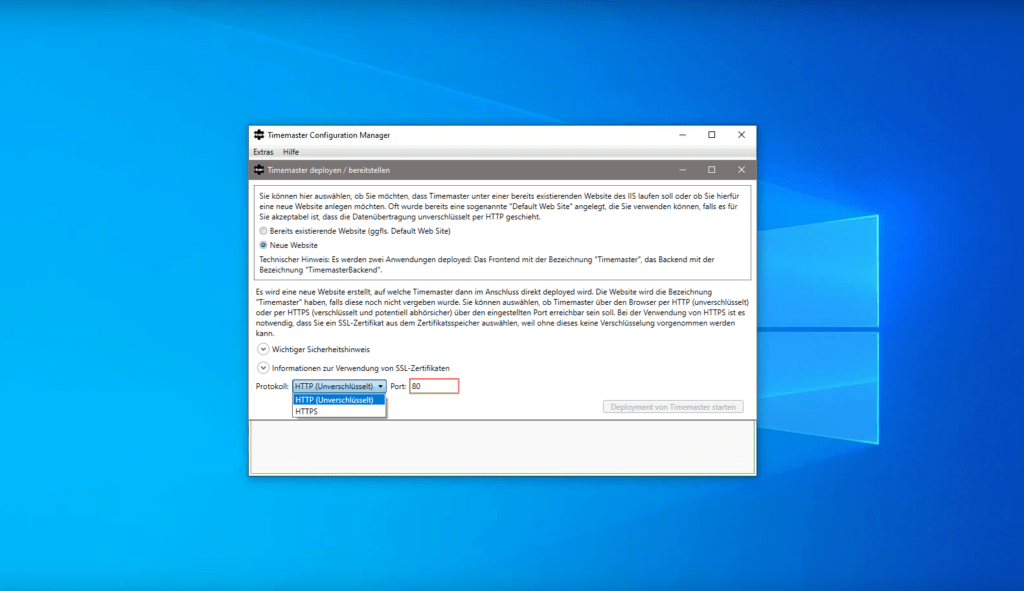1024x591 pixels.
Task: Open the Hilfe menu
Action: click(x=291, y=152)
